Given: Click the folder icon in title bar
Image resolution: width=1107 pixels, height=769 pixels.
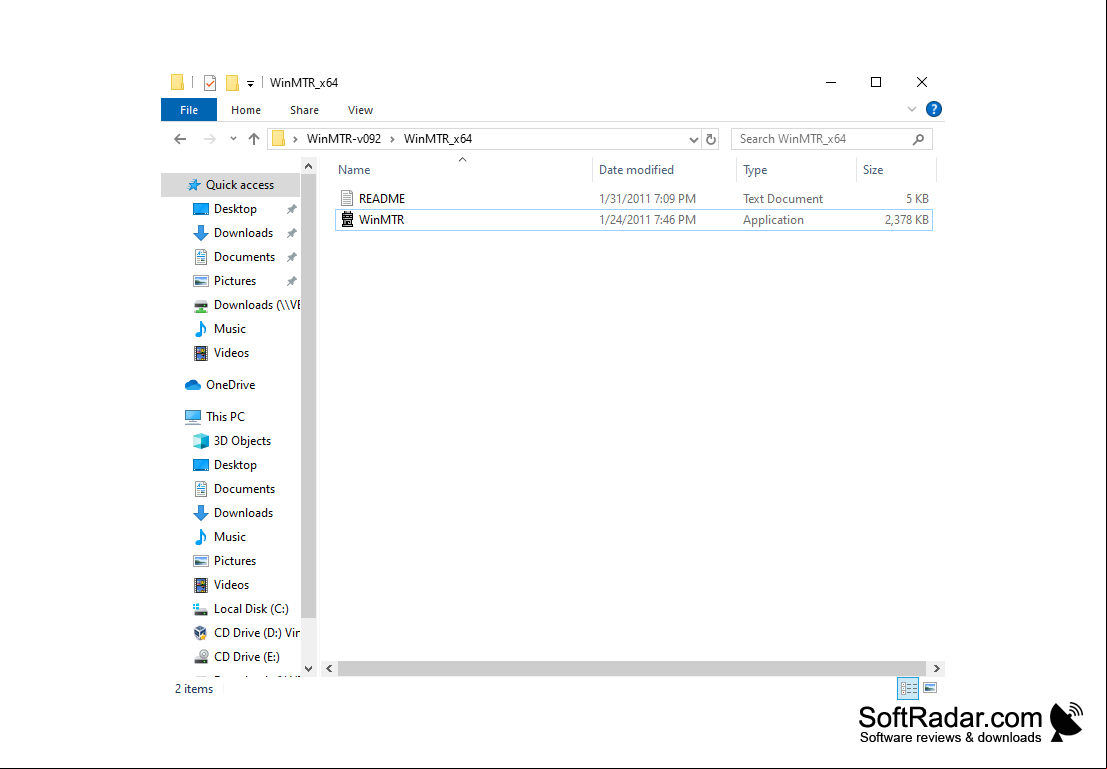Looking at the screenshot, I should click(x=178, y=83).
